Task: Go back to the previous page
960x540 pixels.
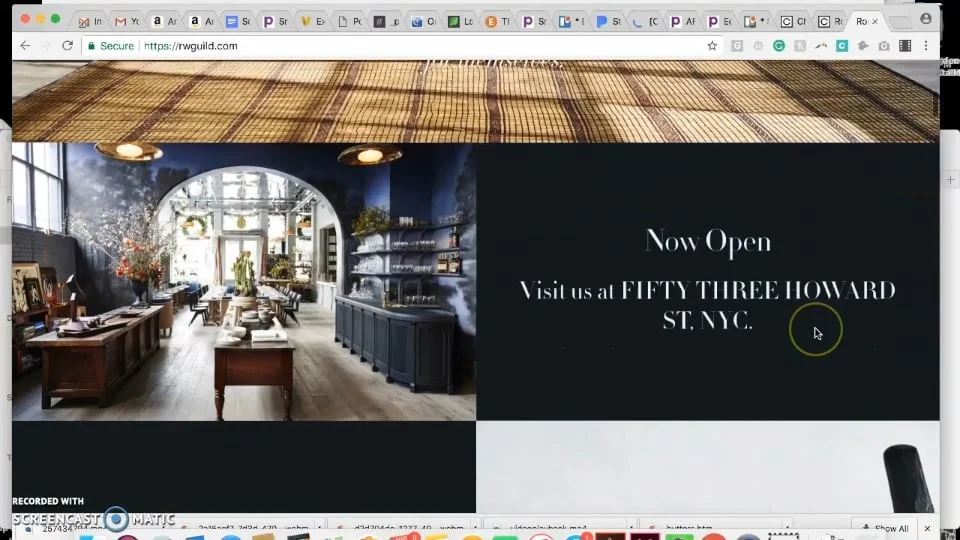Action: (25, 46)
